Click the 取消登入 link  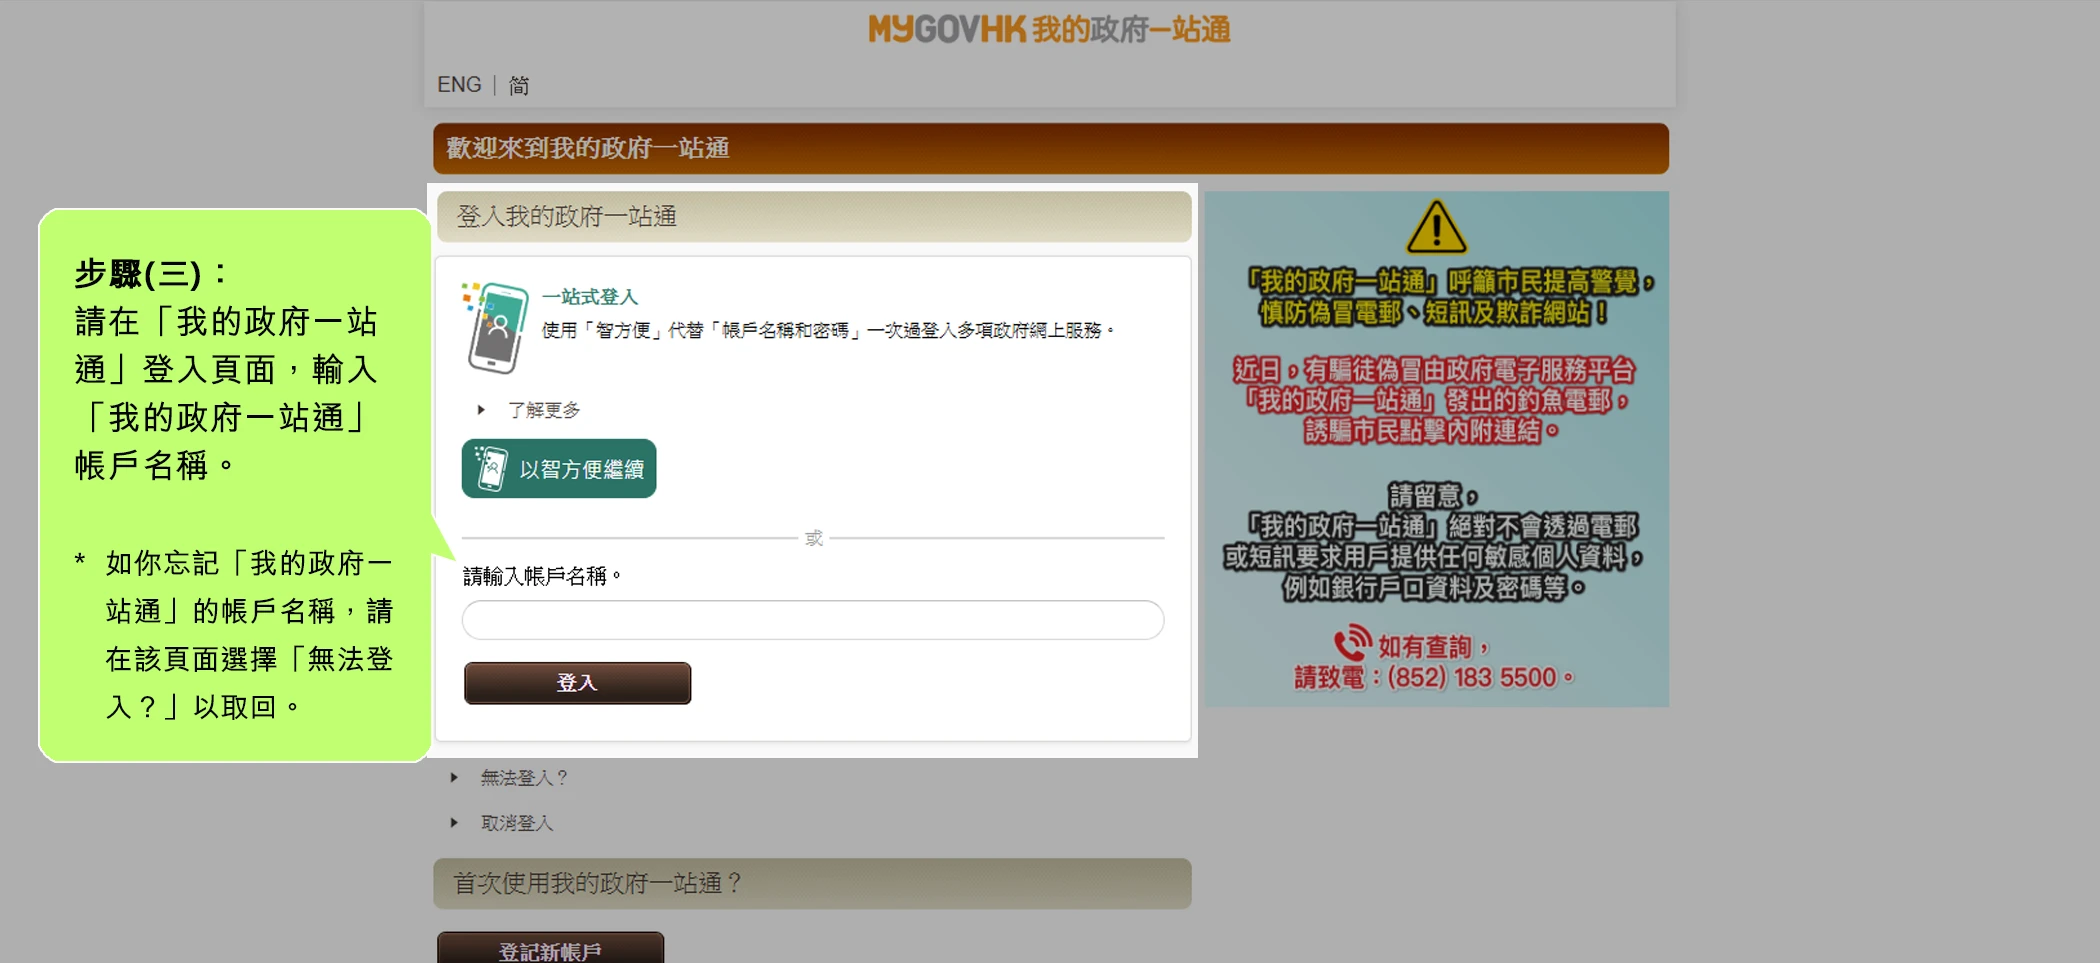tap(517, 822)
